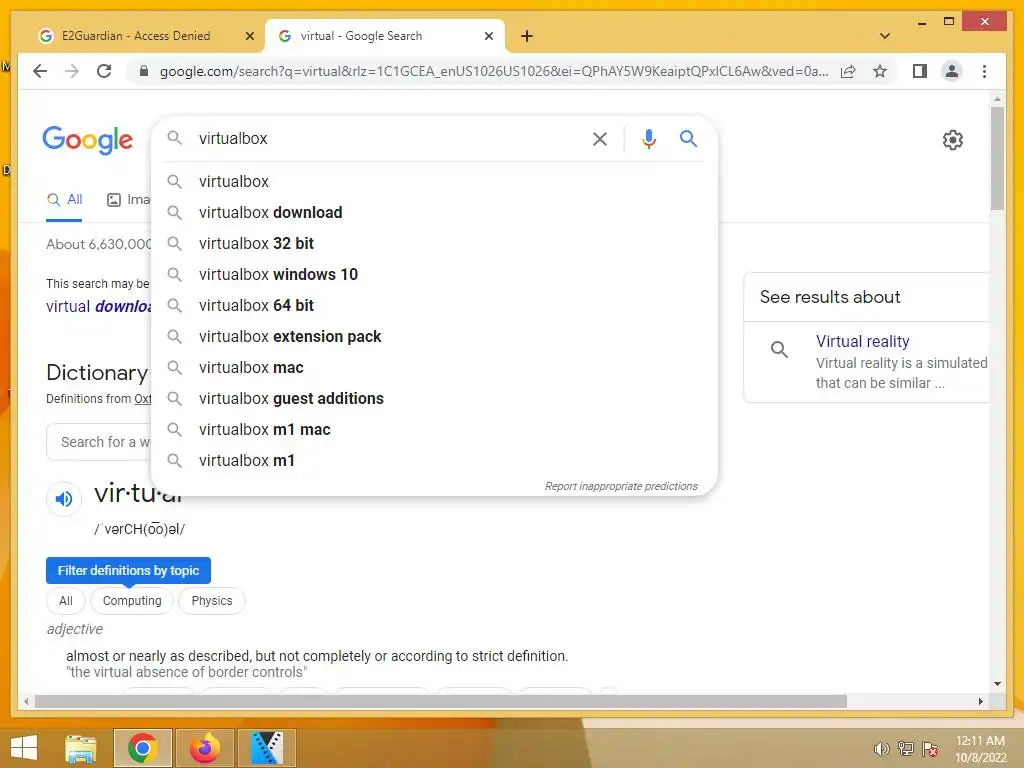Select the All results tab
Viewport: 1024px width, 768px height.
pyautogui.click(x=64, y=200)
